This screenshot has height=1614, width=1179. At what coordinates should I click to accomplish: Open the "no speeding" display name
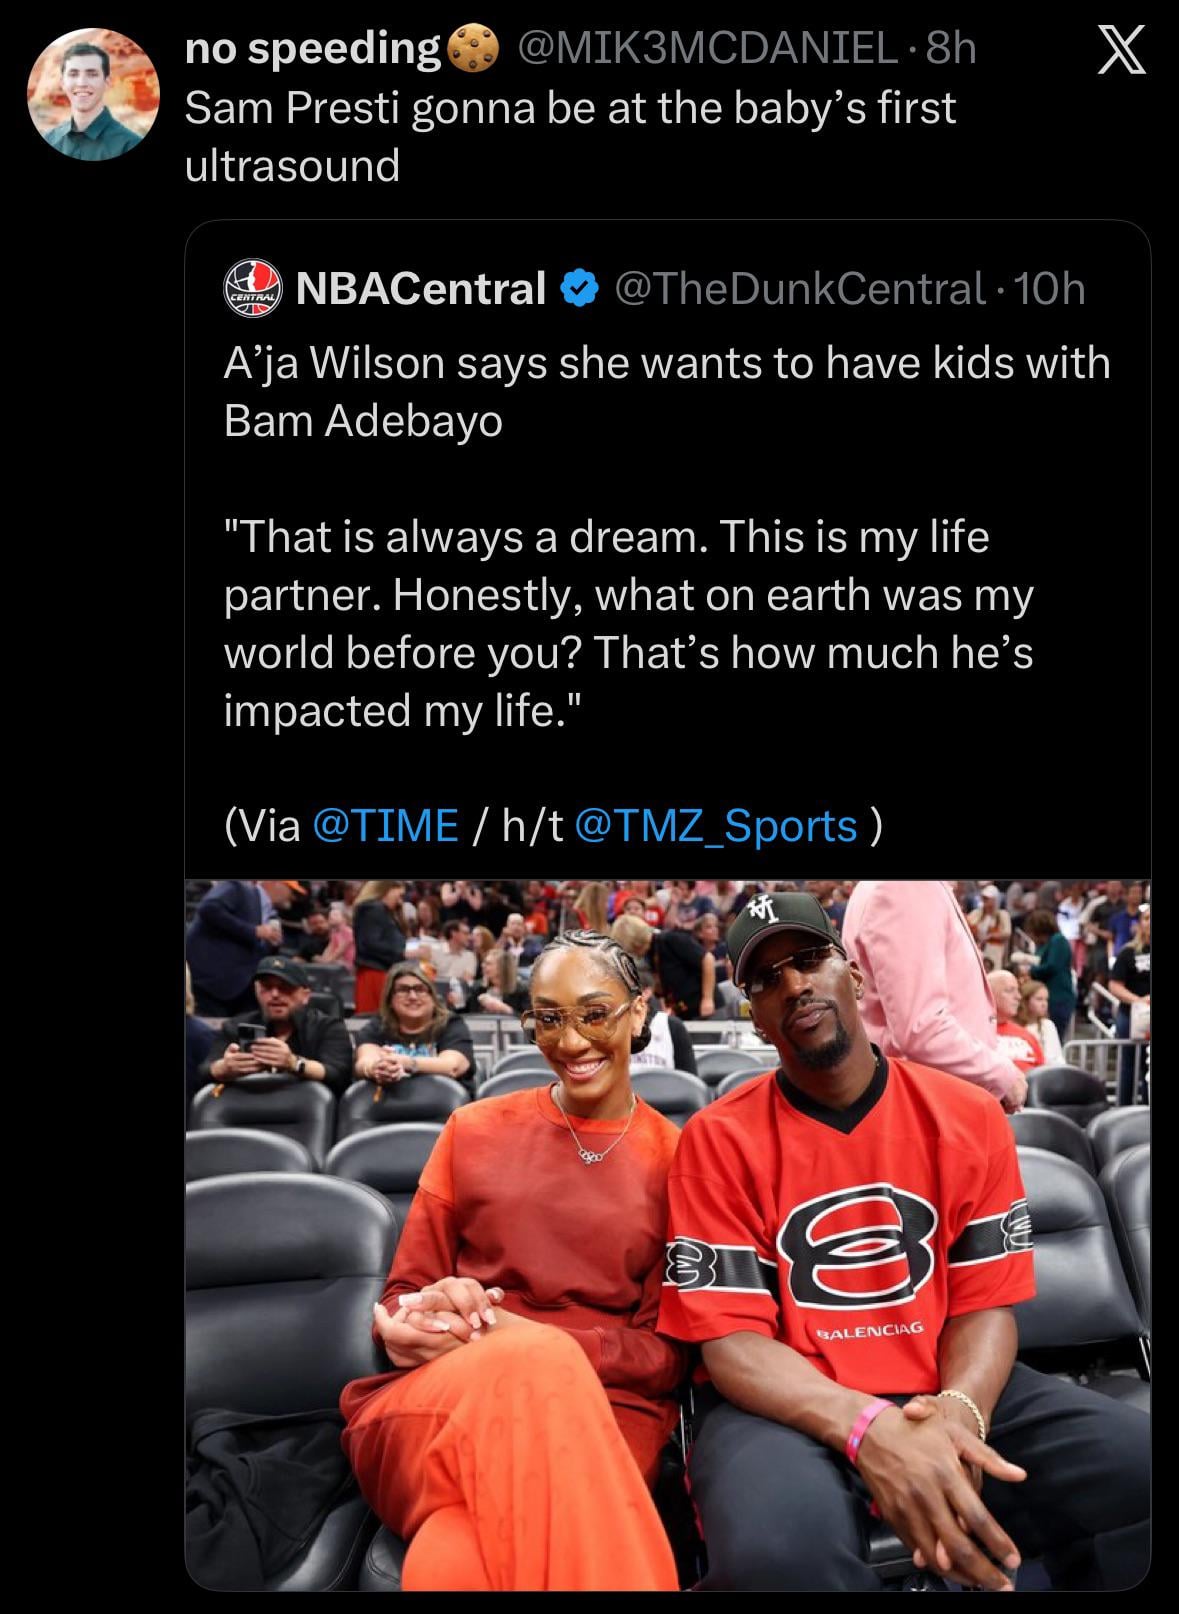click(x=313, y=49)
